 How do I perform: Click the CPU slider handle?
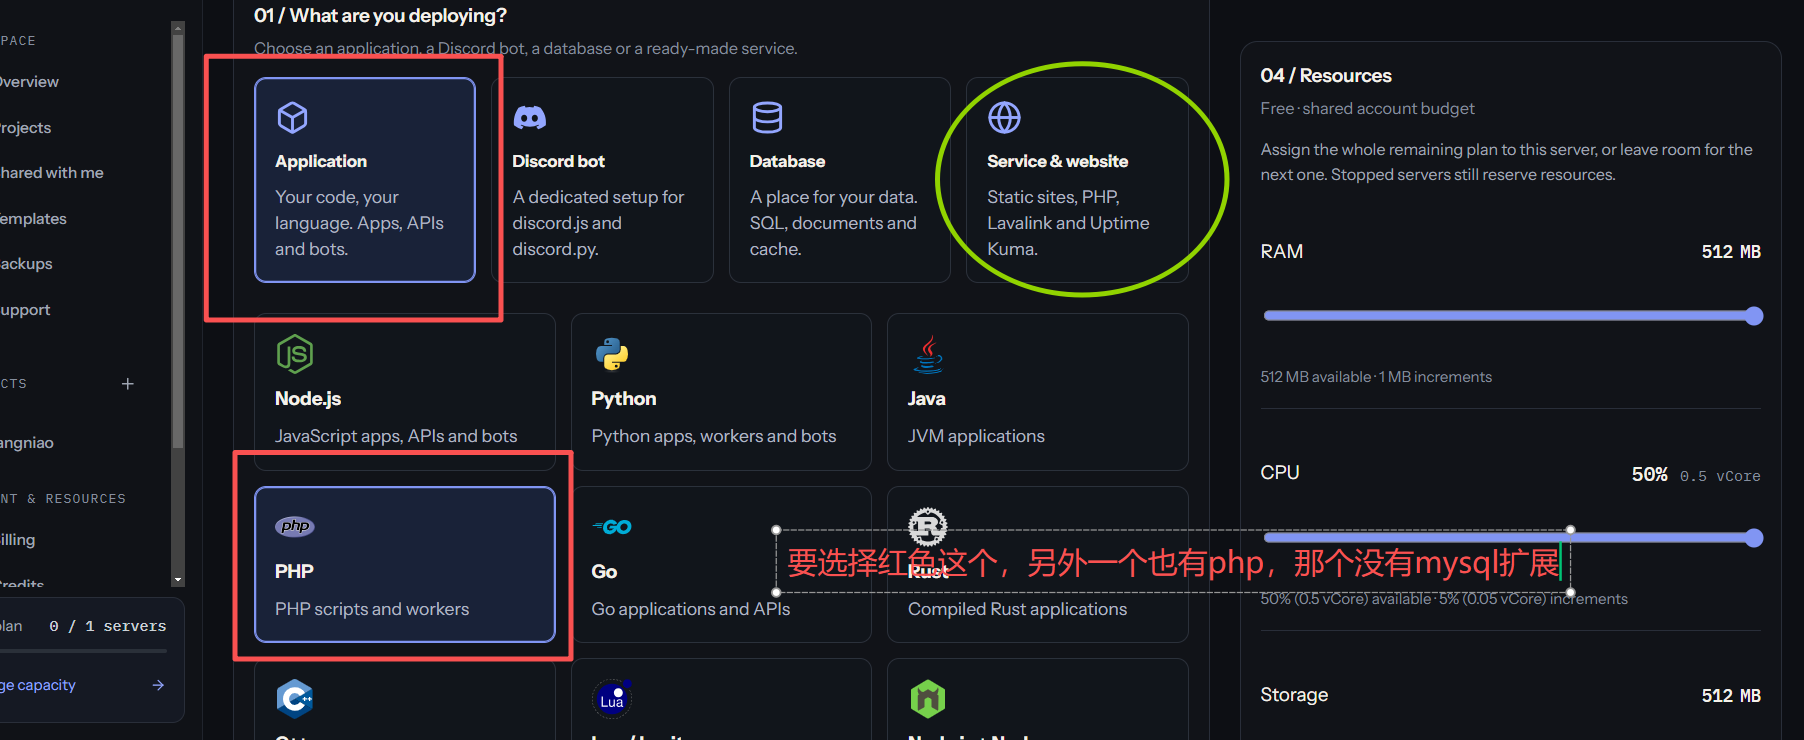tap(1753, 538)
